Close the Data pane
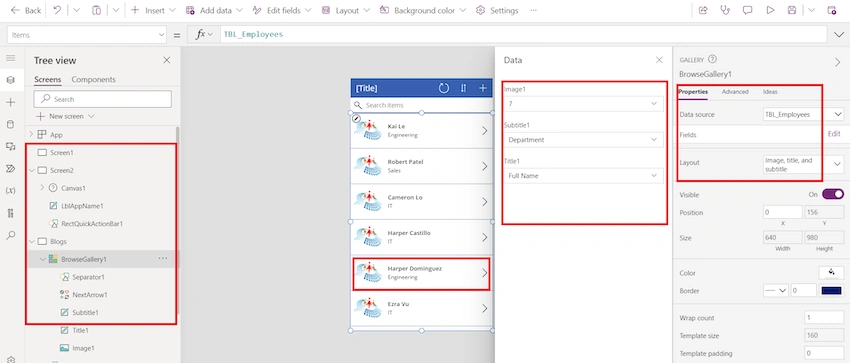850x363 pixels. coord(659,60)
